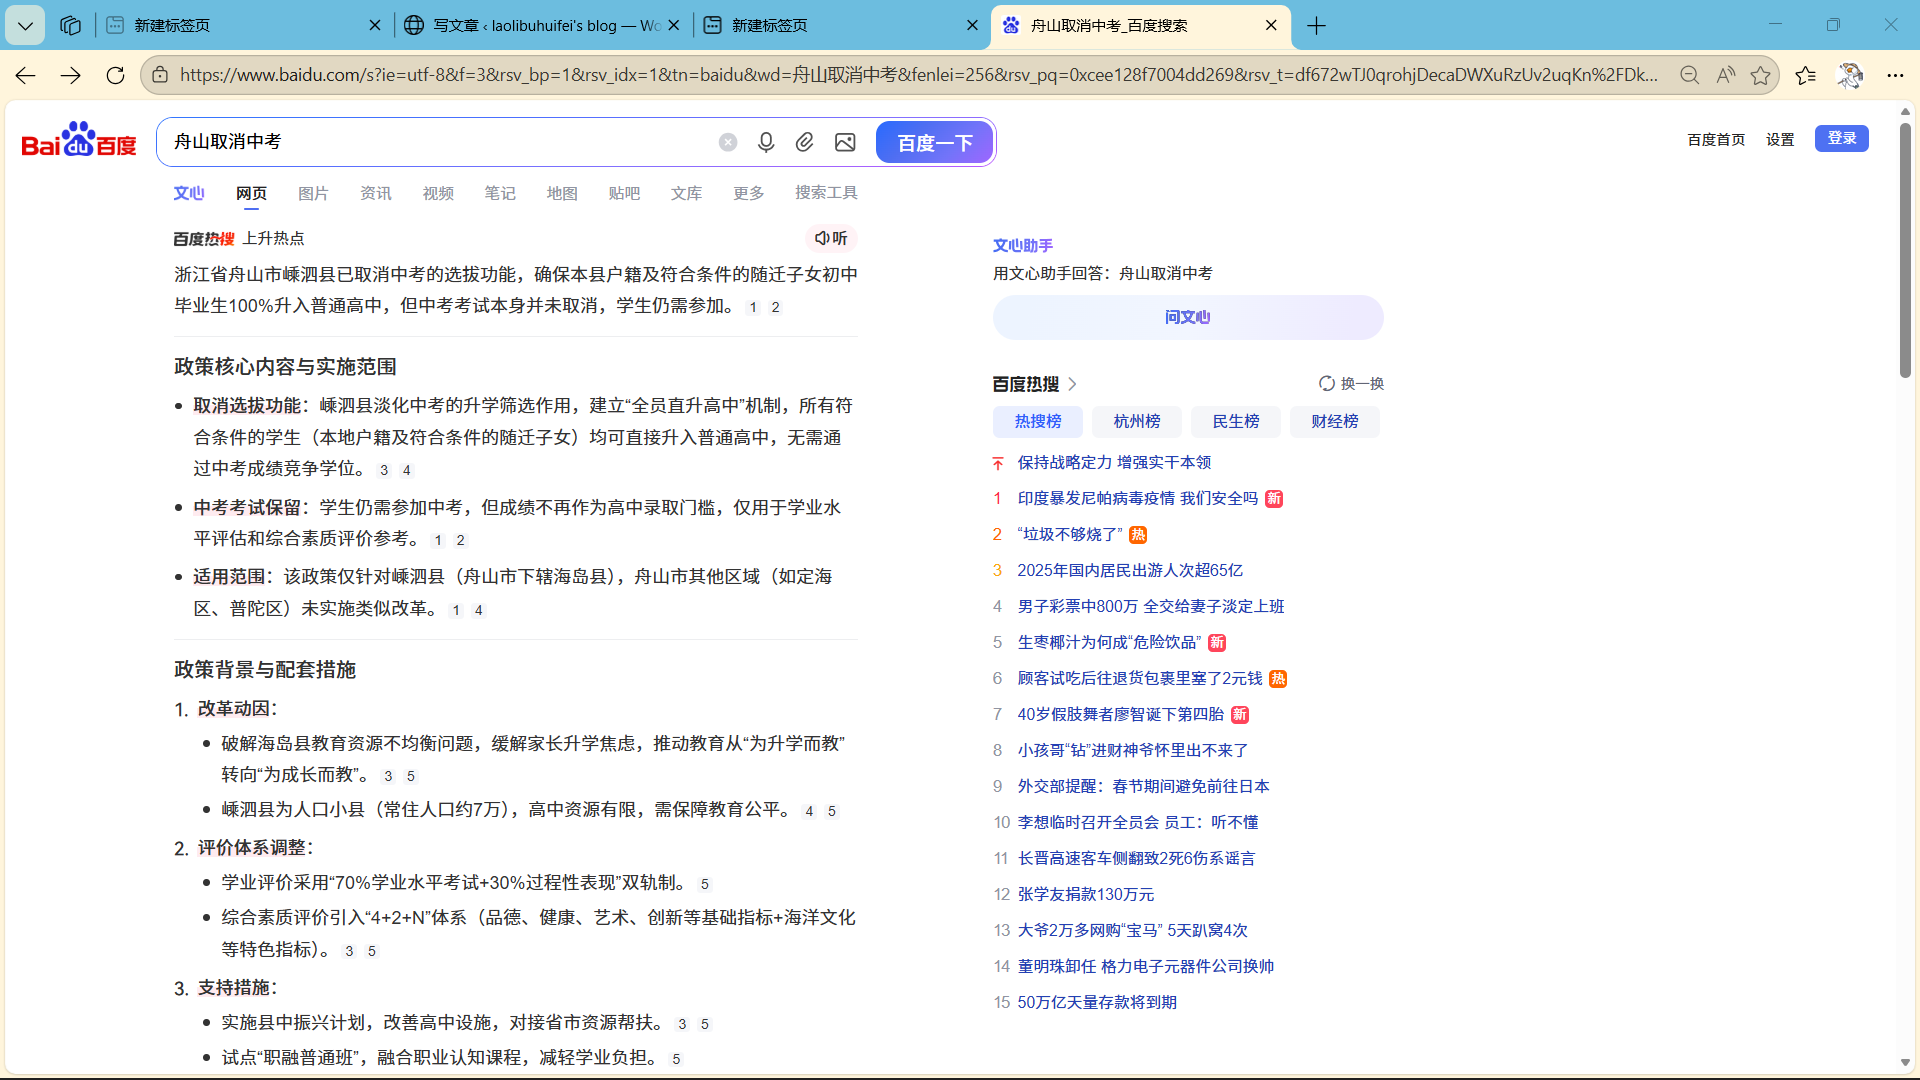
Task: Open the tab list dropdown arrow
Action: click(25, 25)
